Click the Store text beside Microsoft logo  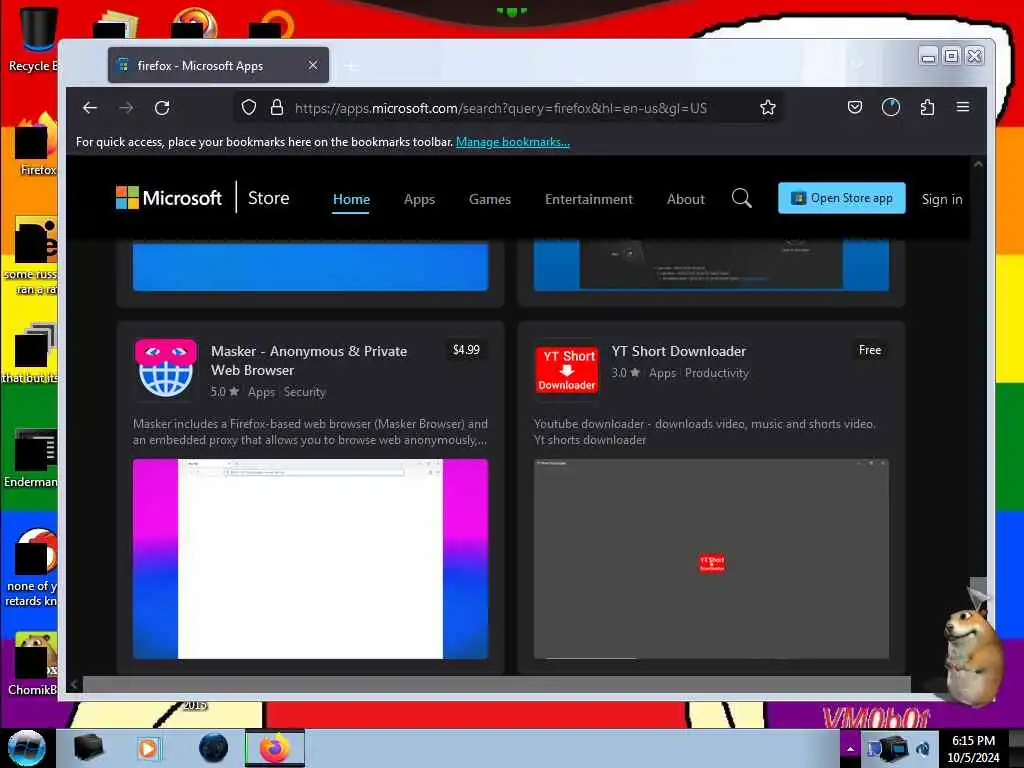[x=268, y=198]
